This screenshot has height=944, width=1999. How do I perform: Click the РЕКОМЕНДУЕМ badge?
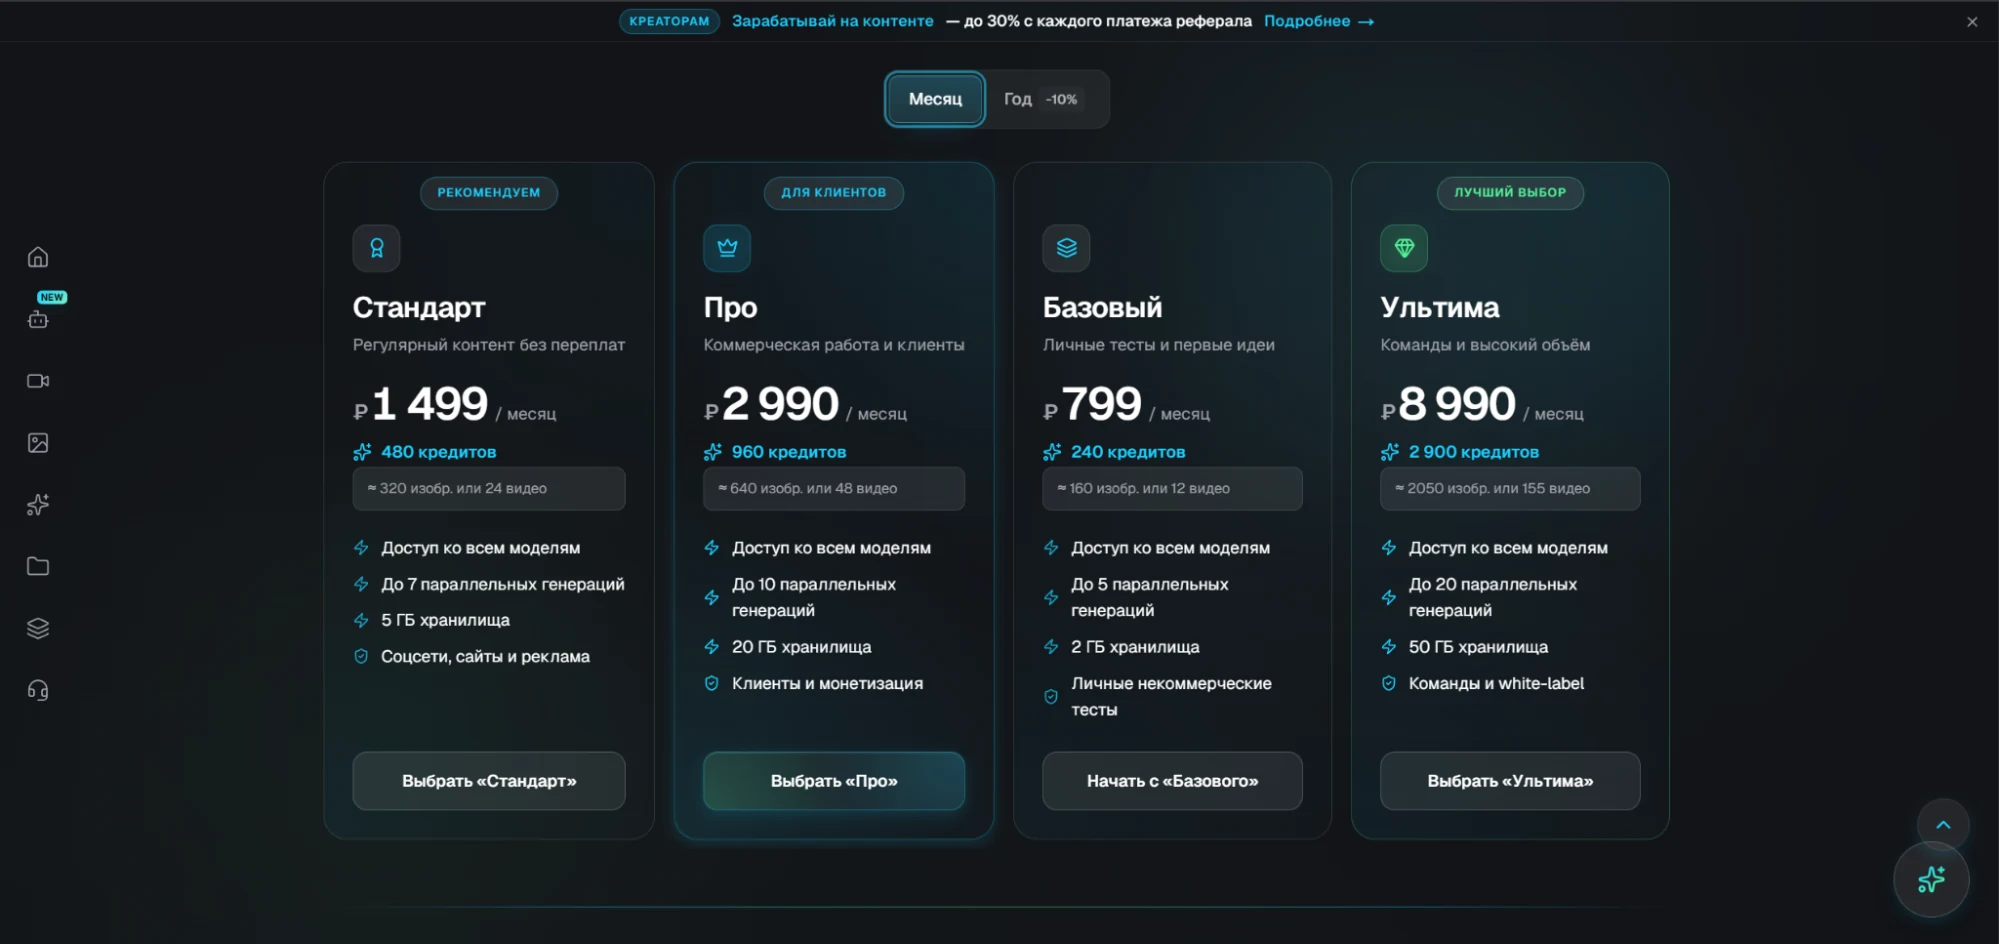click(489, 193)
